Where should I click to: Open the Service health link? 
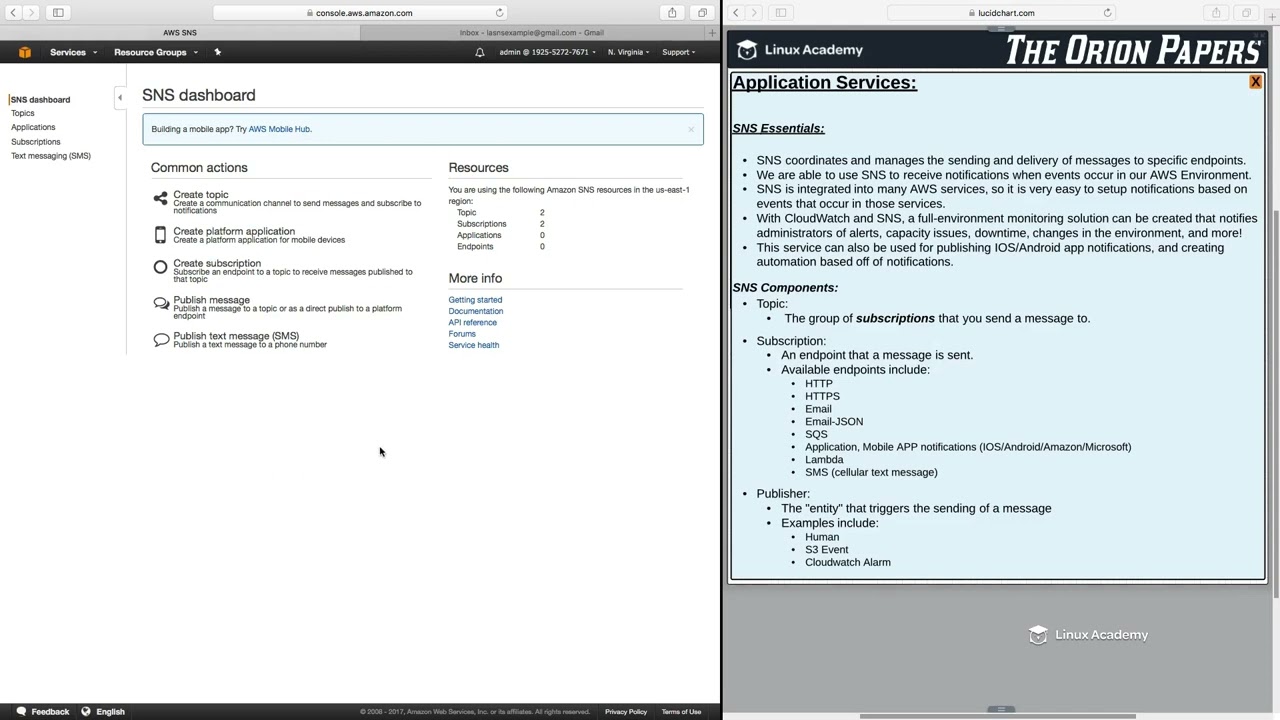pos(473,345)
